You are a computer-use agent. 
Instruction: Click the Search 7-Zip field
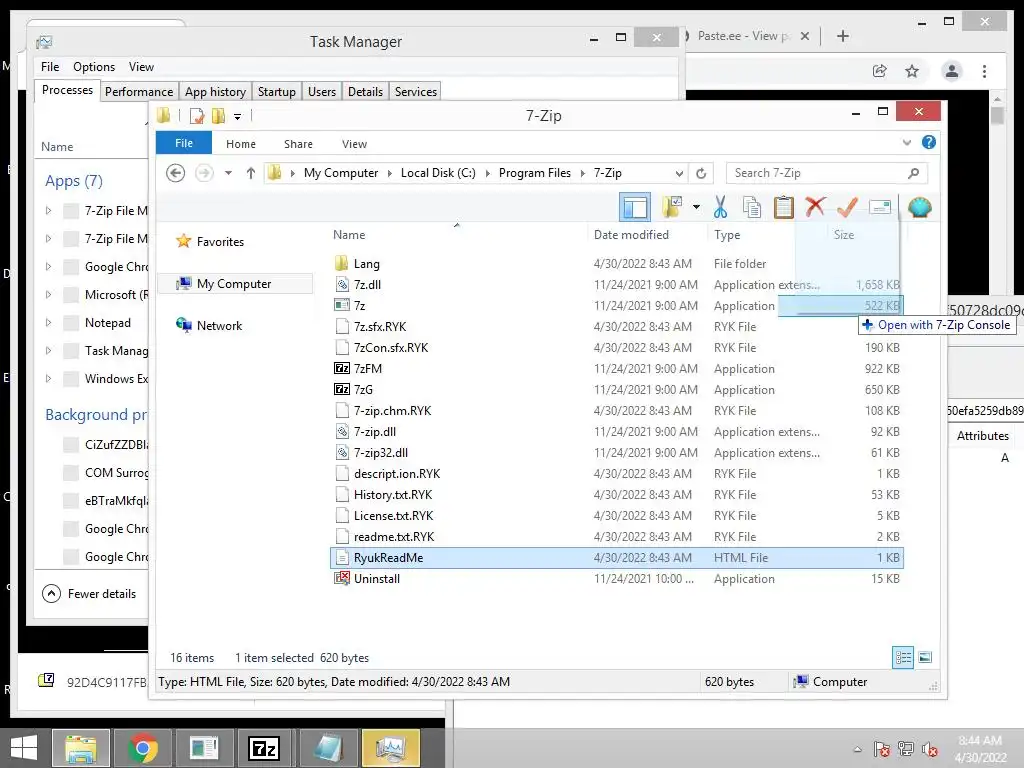(826, 173)
